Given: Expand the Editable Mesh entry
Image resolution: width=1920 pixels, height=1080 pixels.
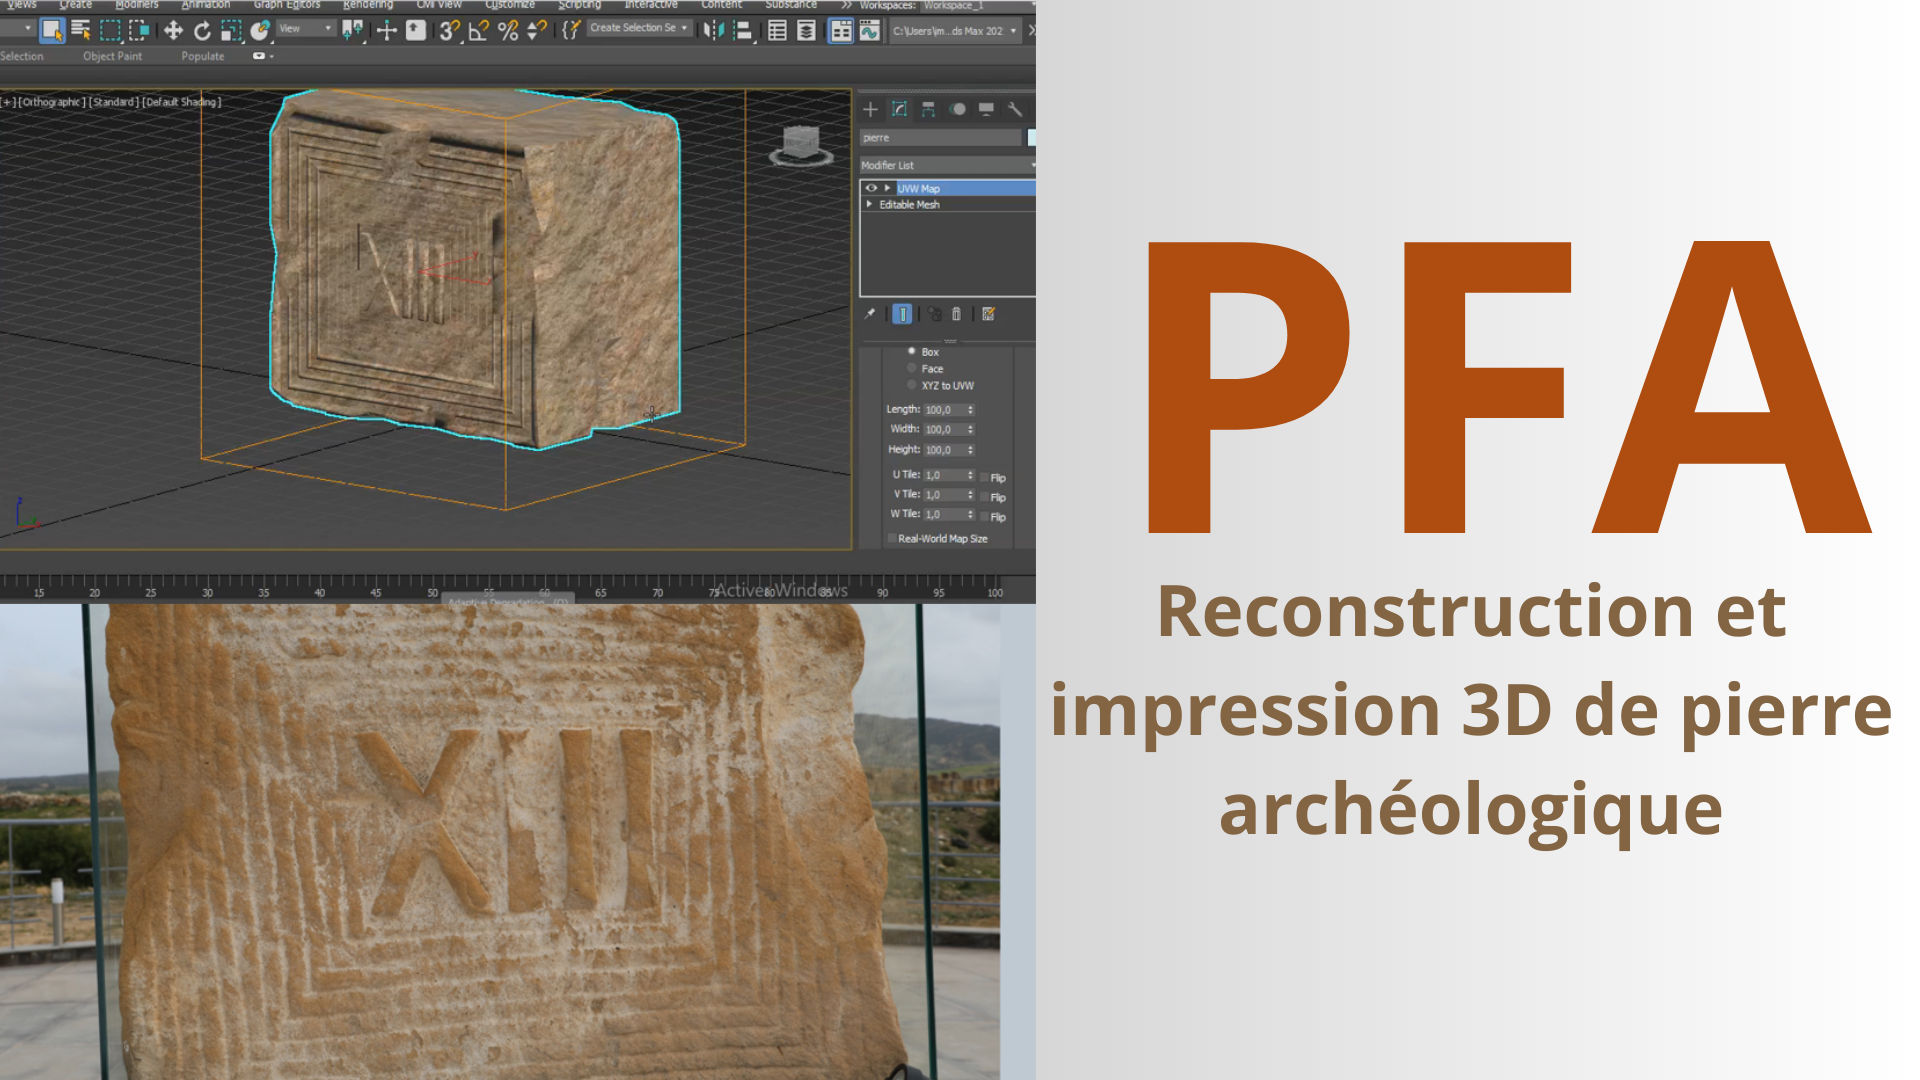Looking at the screenshot, I should click(x=869, y=204).
